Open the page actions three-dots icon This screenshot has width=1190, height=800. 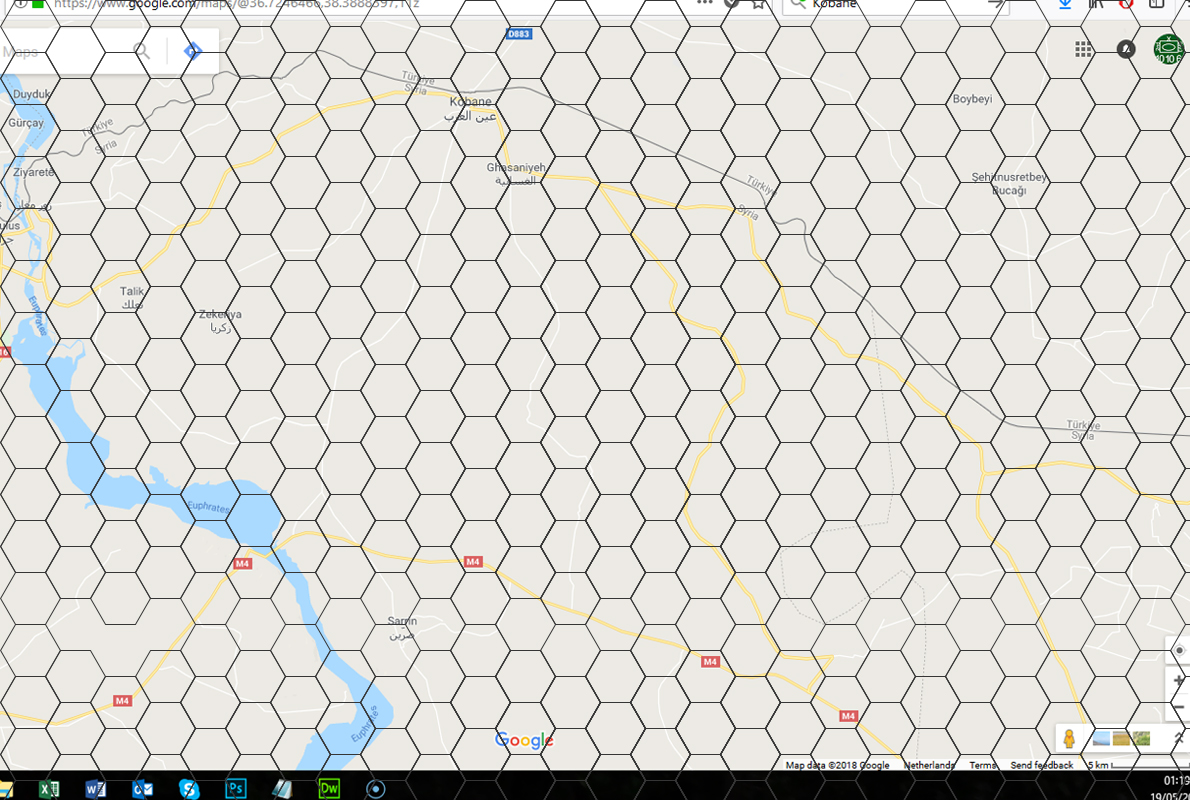705,2
